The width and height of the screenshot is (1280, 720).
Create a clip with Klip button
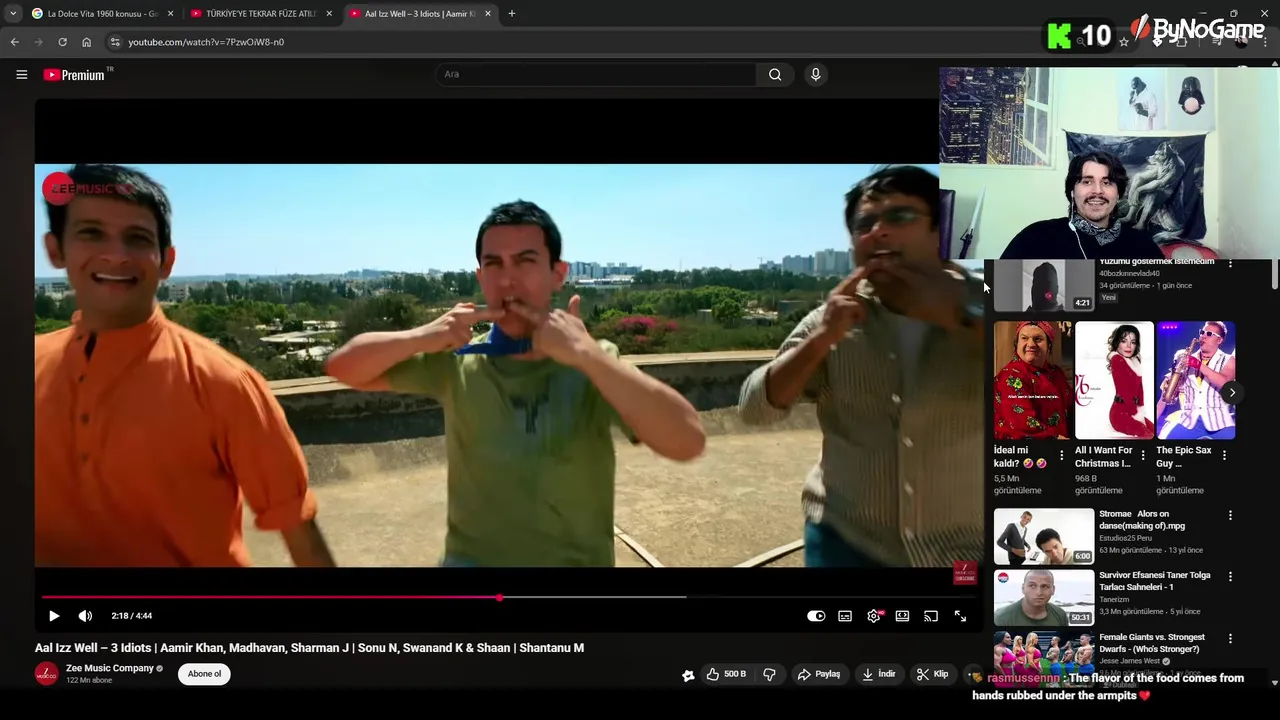coord(933,674)
